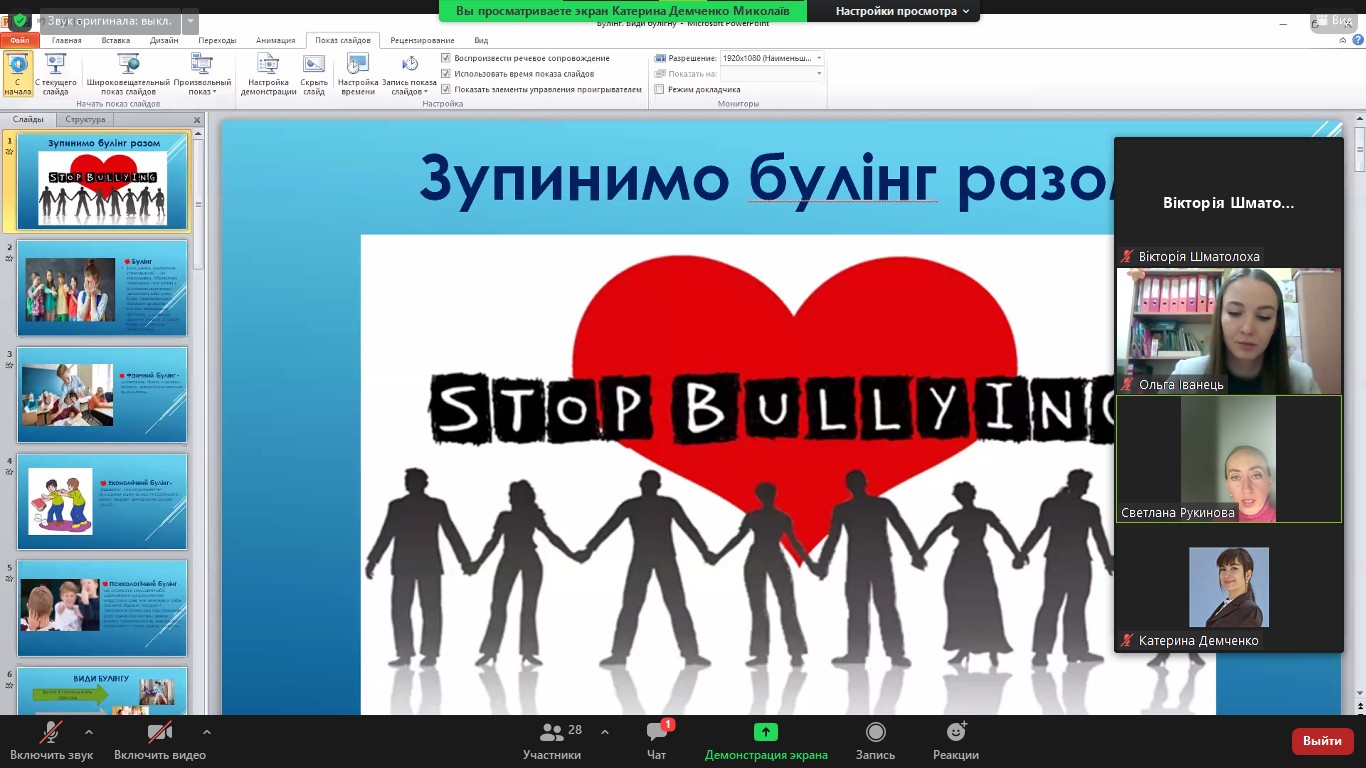Toggle Использовать время показа слайдов checkbox
This screenshot has width=1366, height=768.
tap(446, 74)
